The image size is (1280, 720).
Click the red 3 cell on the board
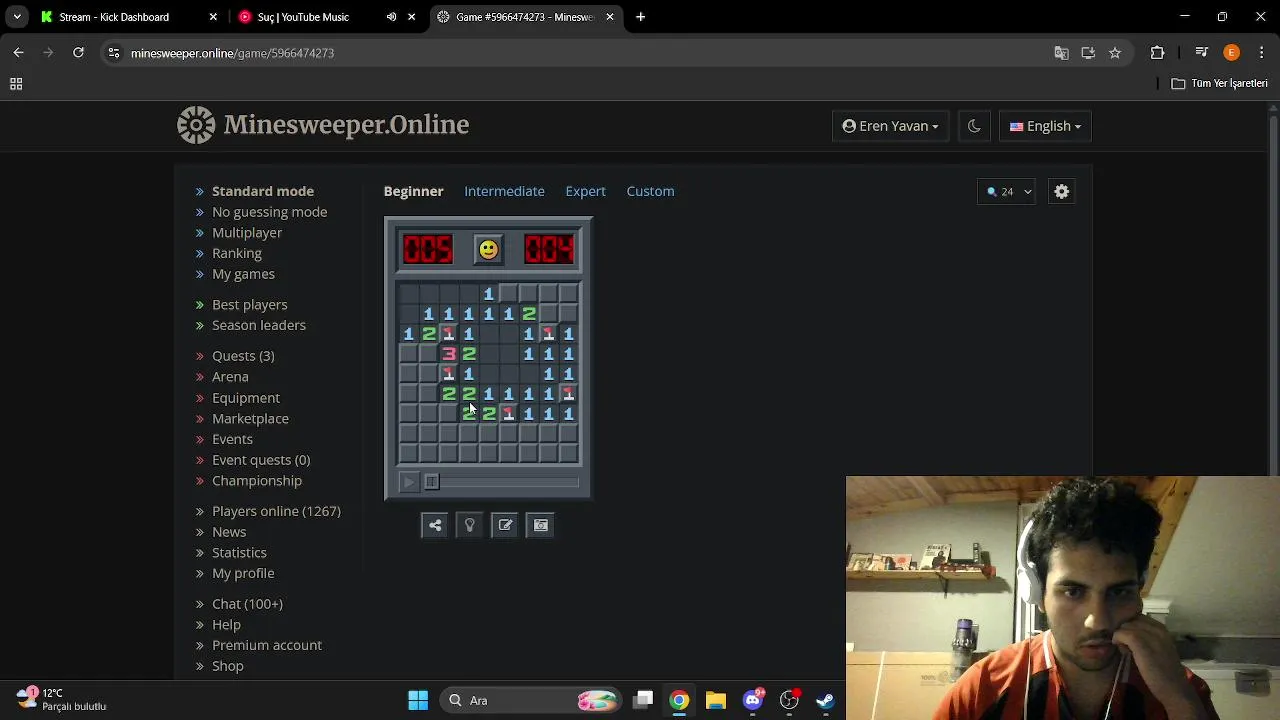pos(448,353)
